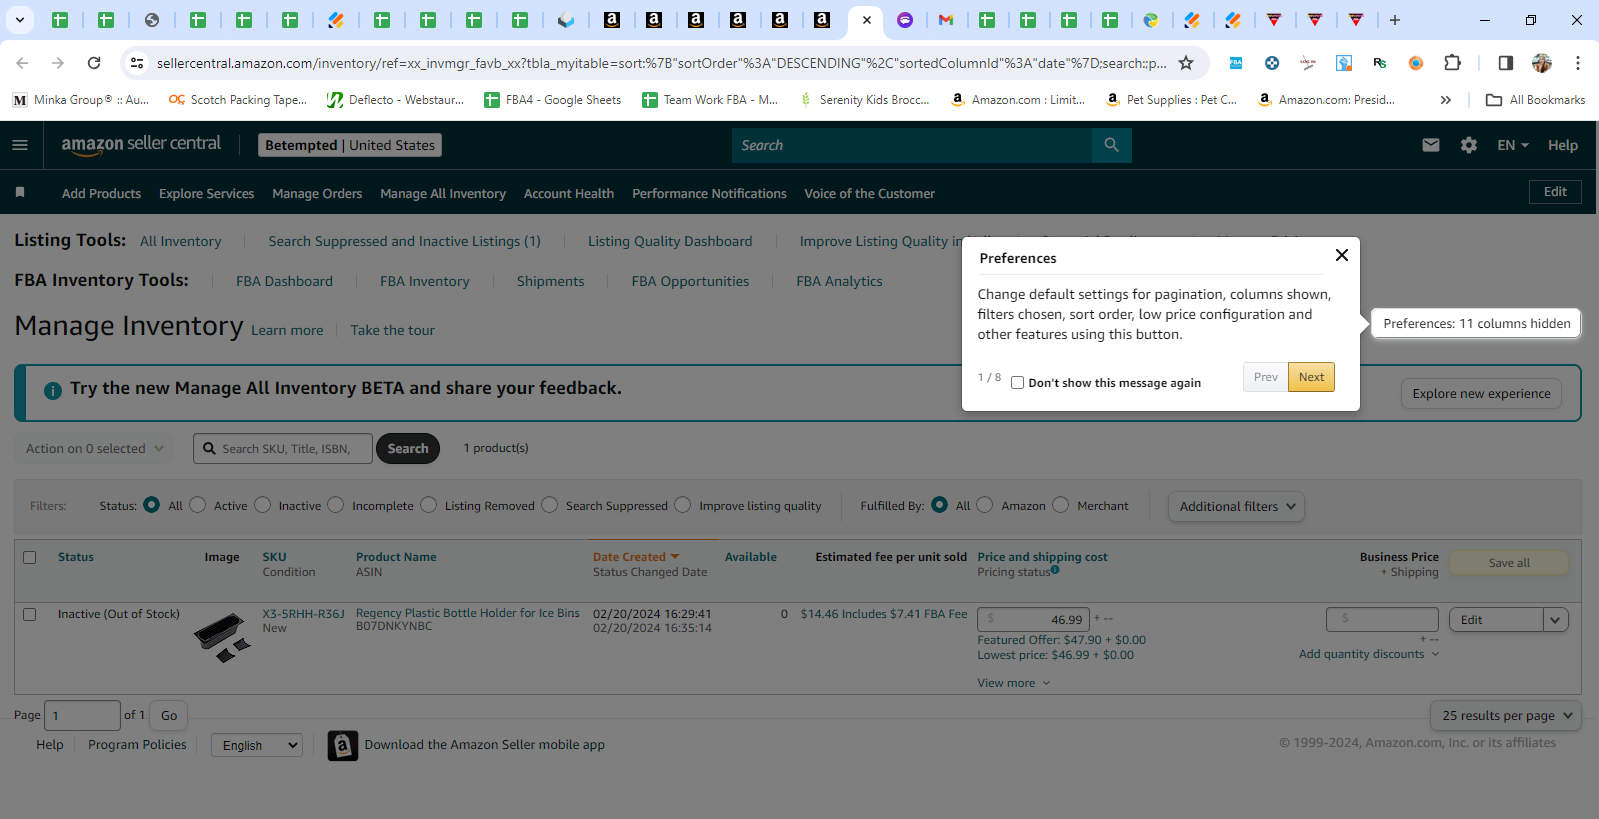View site information icon in address bar
The height and width of the screenshot is (819, 1599).
pyautogui.click(x=137, y=63)
